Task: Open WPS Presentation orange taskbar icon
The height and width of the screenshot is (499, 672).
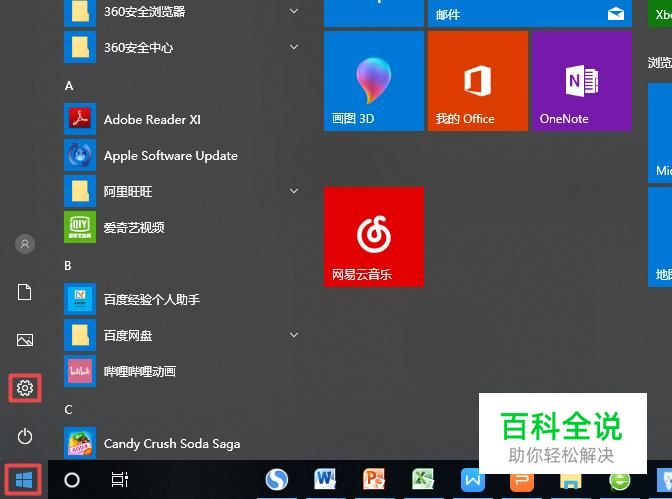Action: [x=522, y=483]
